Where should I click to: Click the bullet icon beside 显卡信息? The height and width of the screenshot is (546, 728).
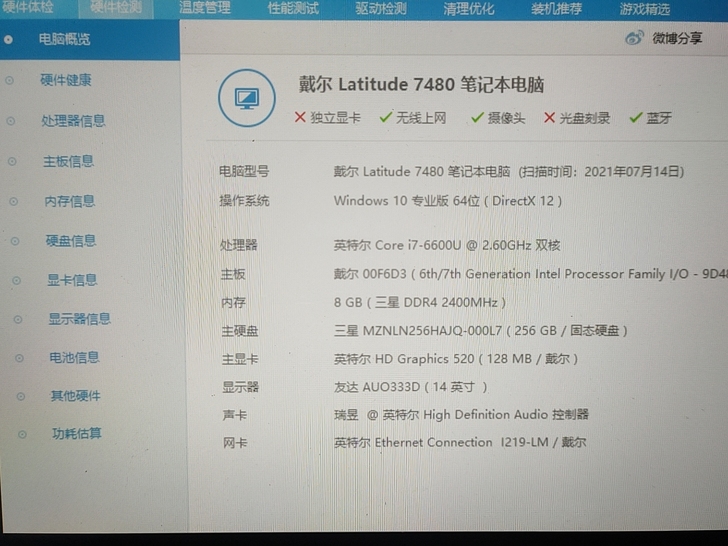[x=16, y=280]
